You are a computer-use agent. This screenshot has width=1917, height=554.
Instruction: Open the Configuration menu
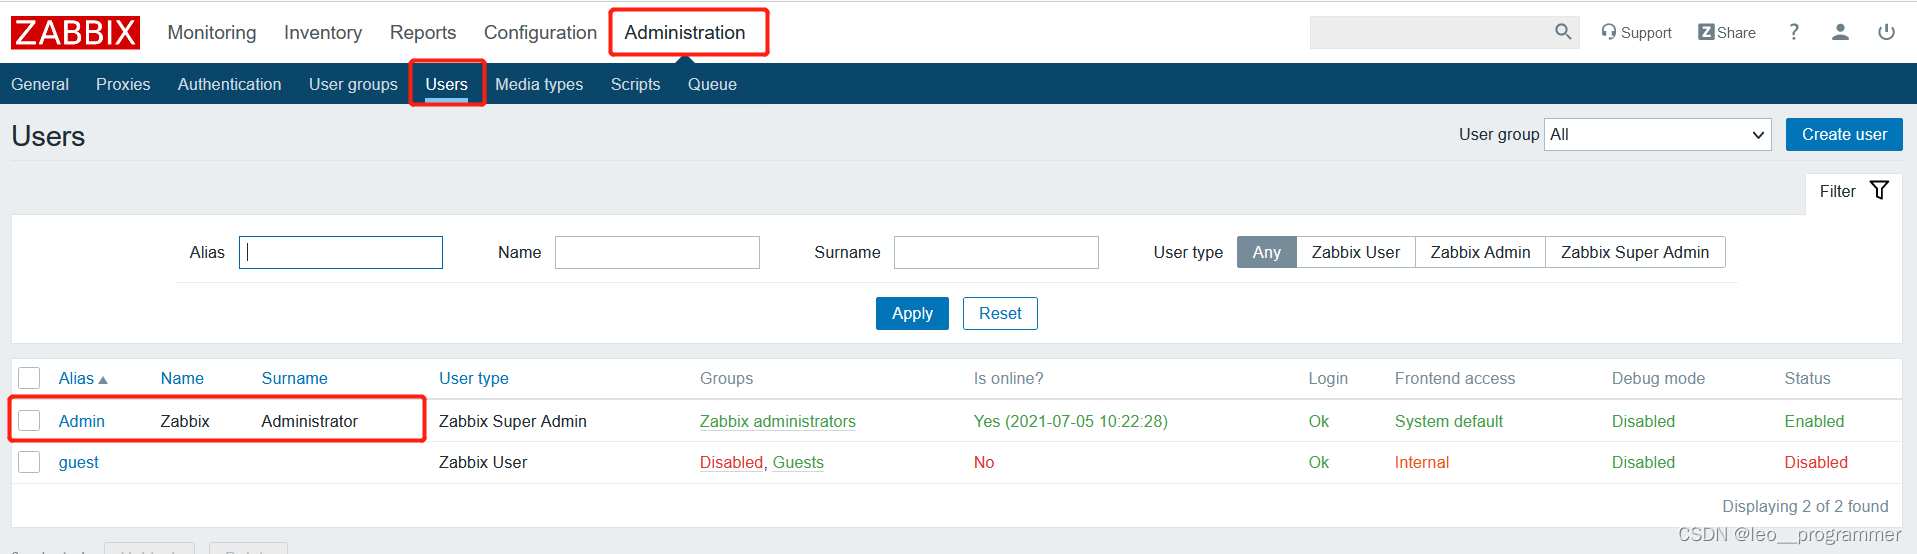click(540, 32)
